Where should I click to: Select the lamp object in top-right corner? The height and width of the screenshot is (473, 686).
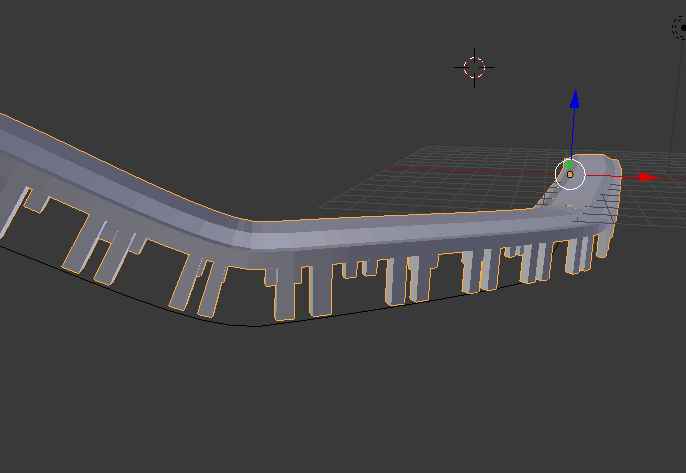click(x=680, y=24)
